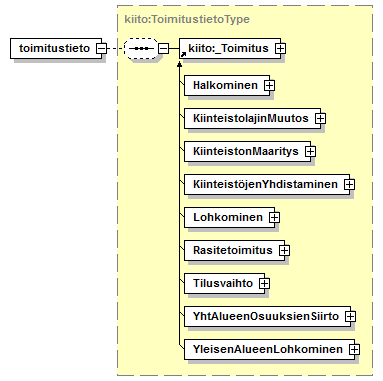Click the reference arrow on kiito:_Toimitus

point(183,54)
